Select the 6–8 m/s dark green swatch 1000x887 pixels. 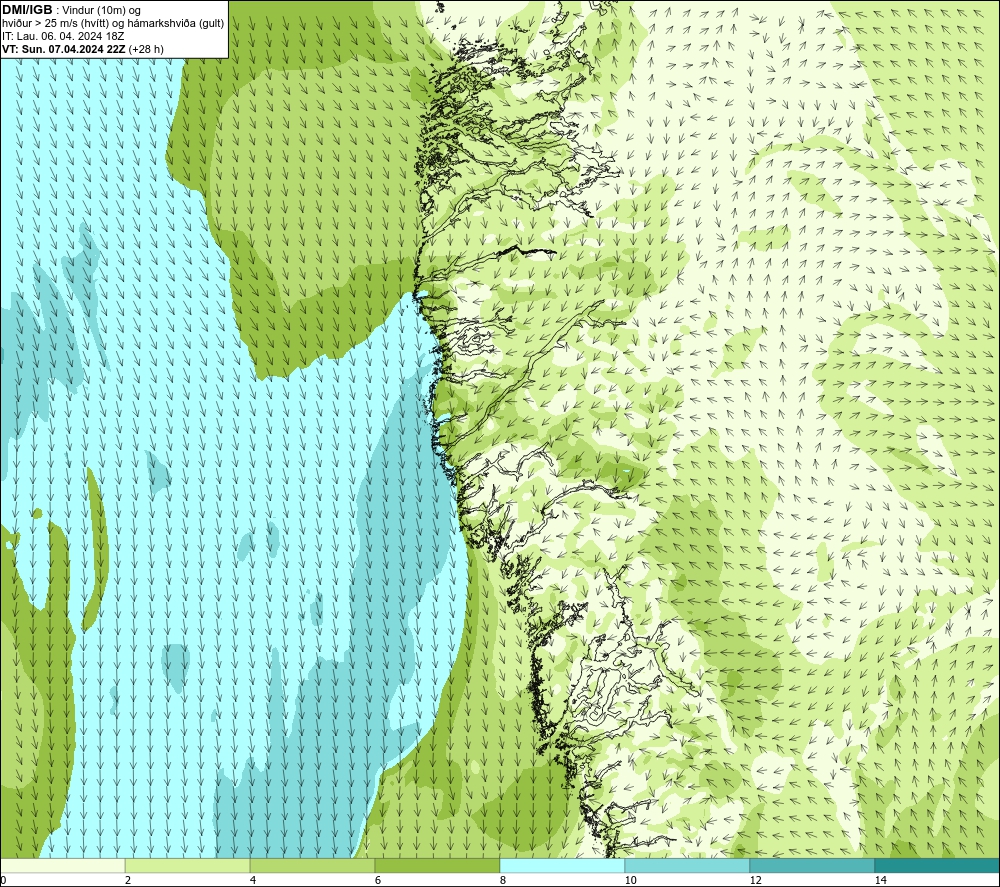pyautogui.click(x=438, y=865)
